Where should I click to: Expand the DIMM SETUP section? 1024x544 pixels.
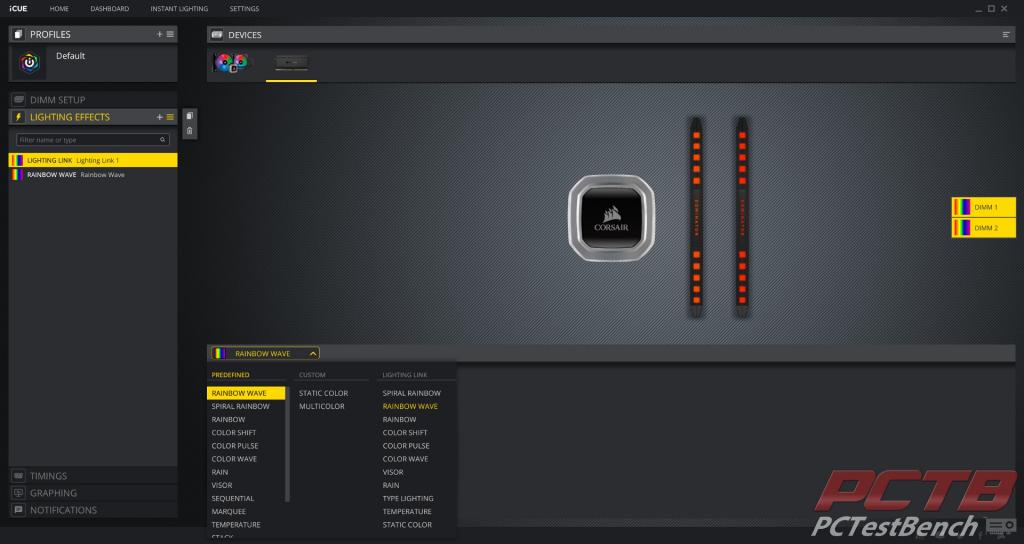pos(93,100)
